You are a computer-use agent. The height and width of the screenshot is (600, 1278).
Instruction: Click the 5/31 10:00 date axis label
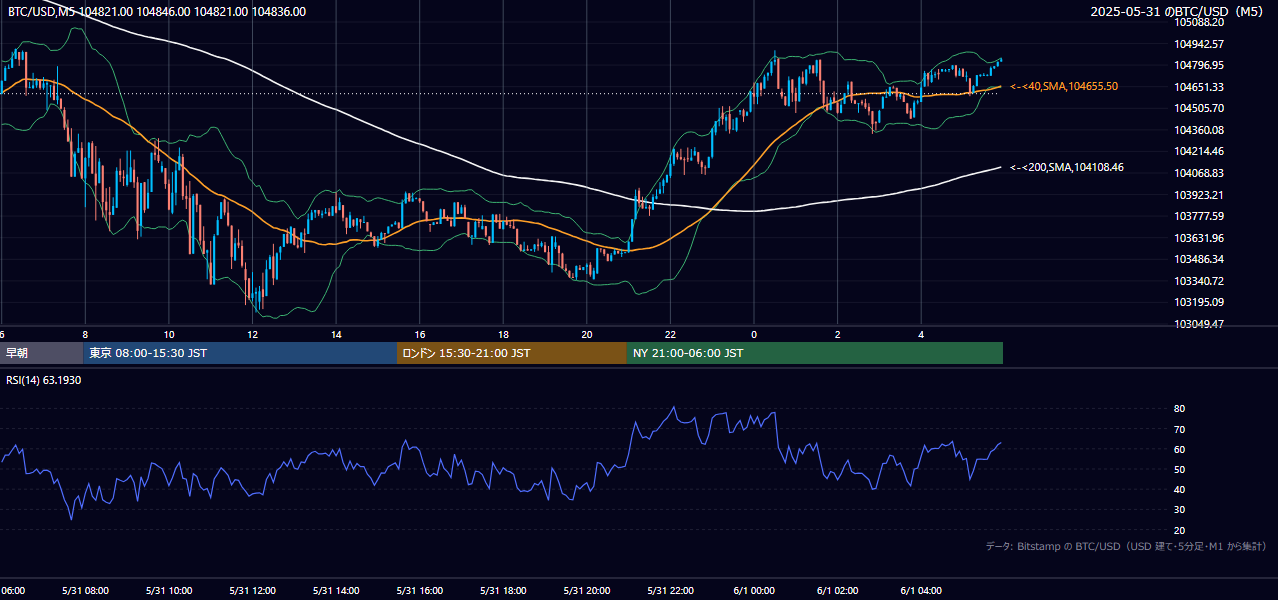click(x=169, y=590)
